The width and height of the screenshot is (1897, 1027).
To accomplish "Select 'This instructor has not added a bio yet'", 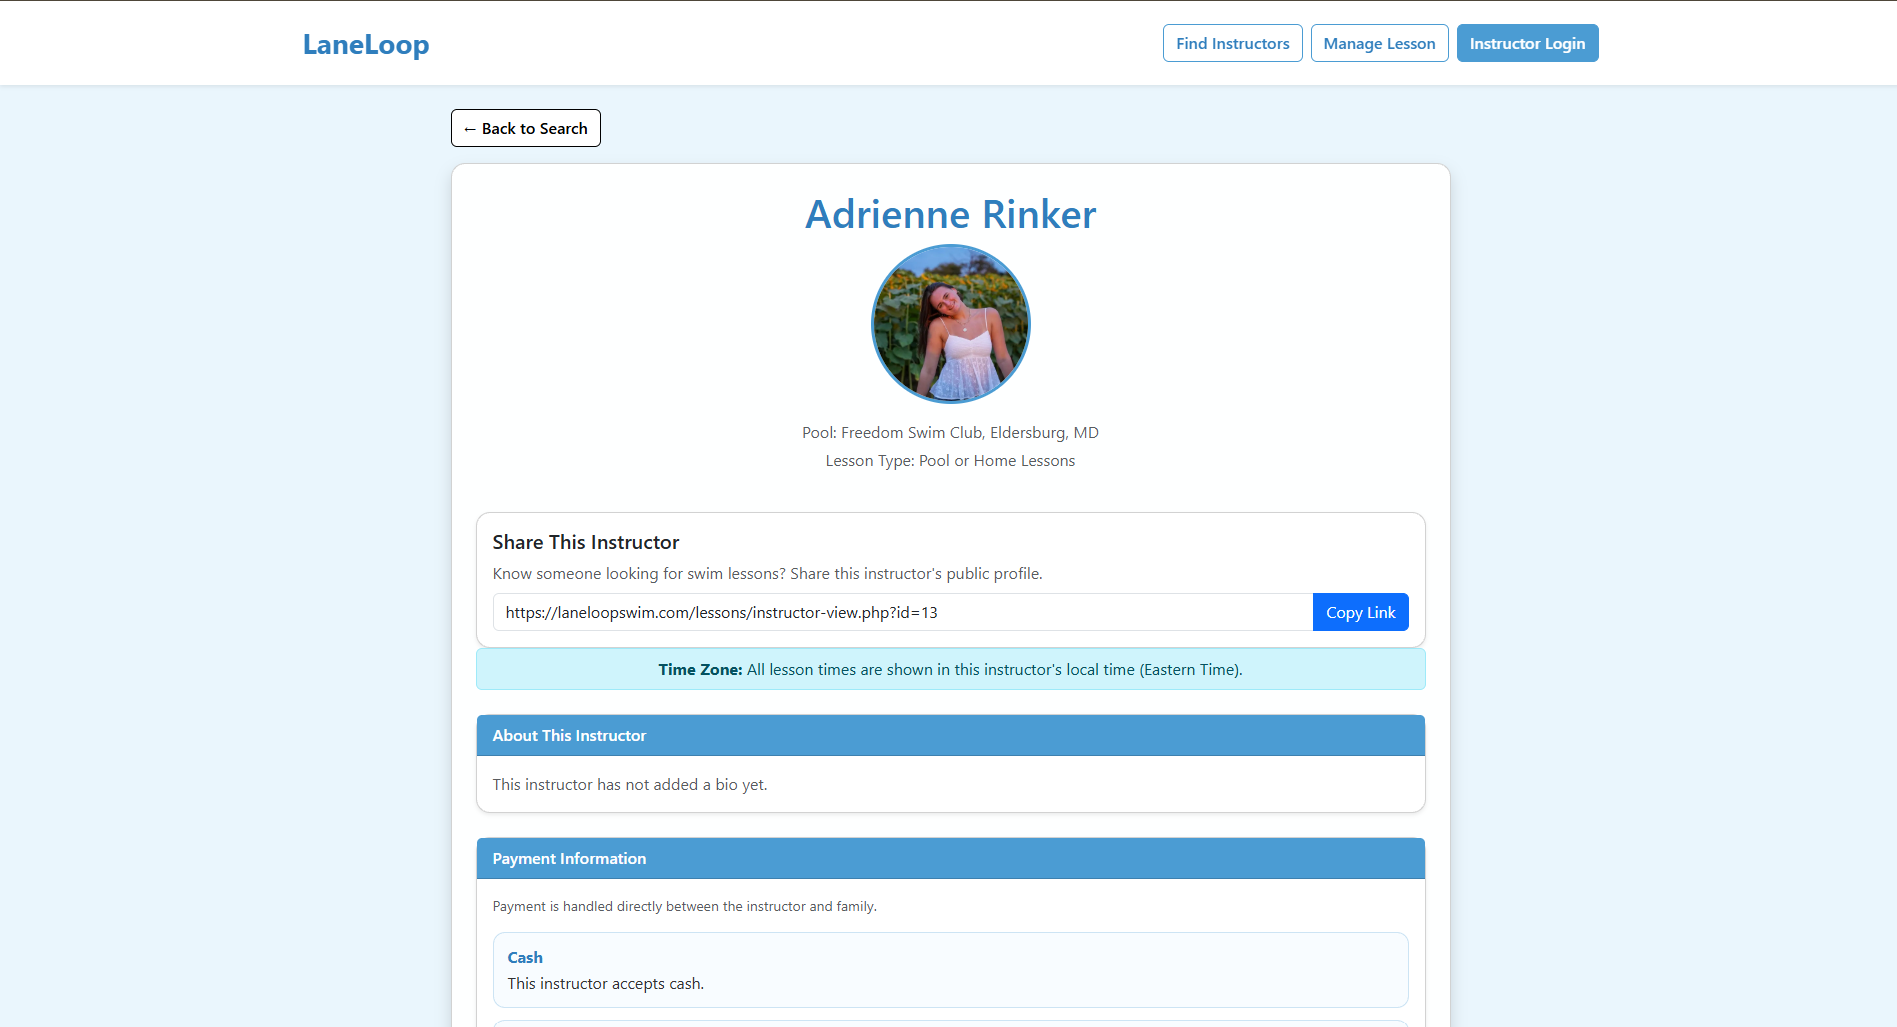I will [x=630, y=784].
